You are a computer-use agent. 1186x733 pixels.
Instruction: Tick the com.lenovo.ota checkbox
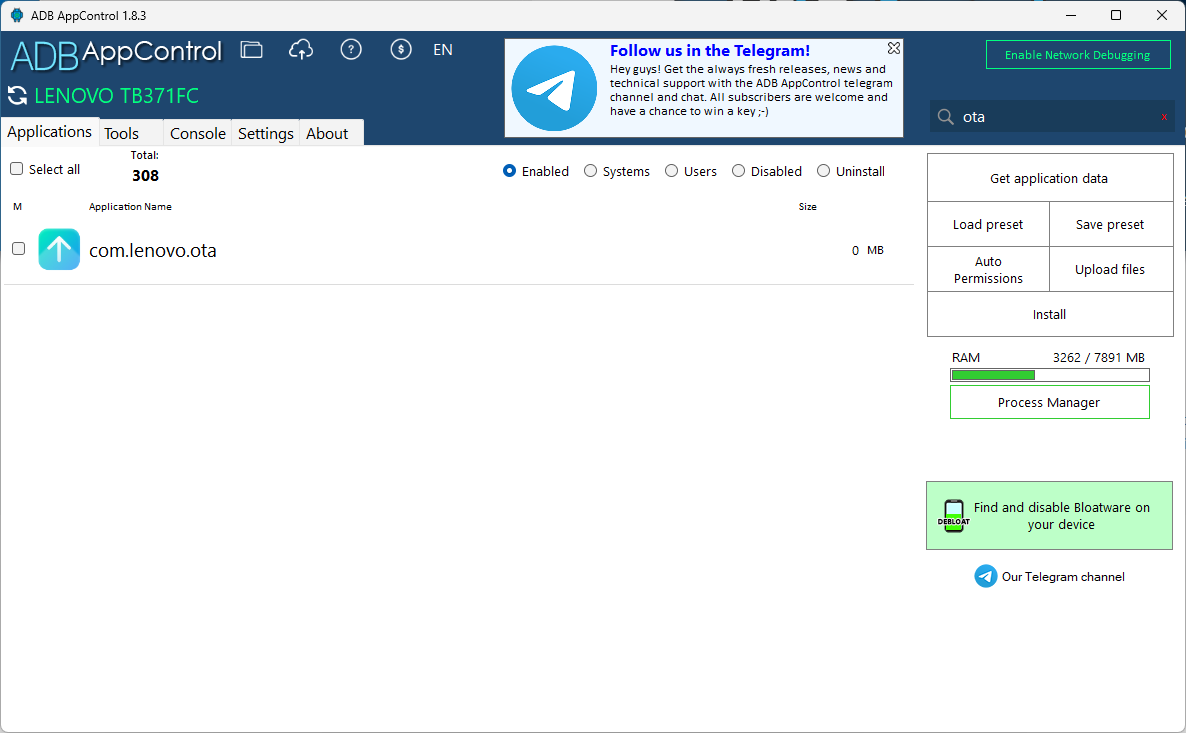point(19,248)
